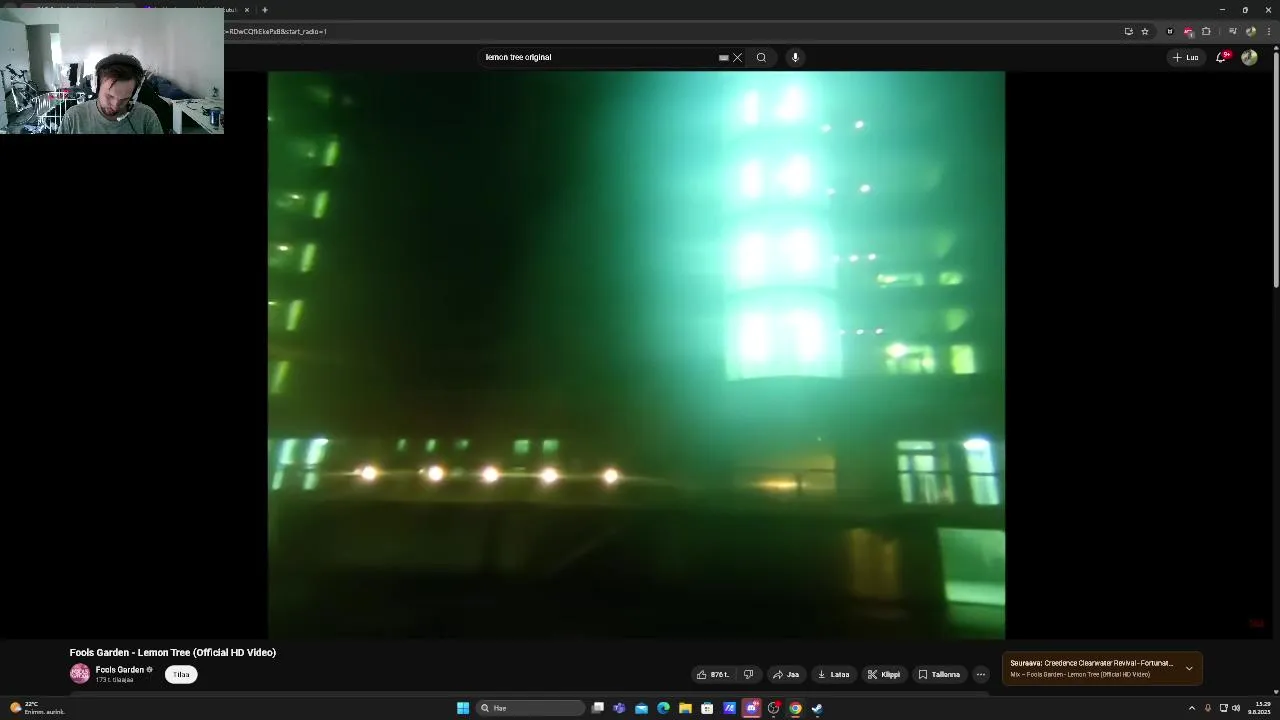Open YouTube notifications bell
The height and width of the screenshot is (720, 1280).
click(x=1221, y=57)
